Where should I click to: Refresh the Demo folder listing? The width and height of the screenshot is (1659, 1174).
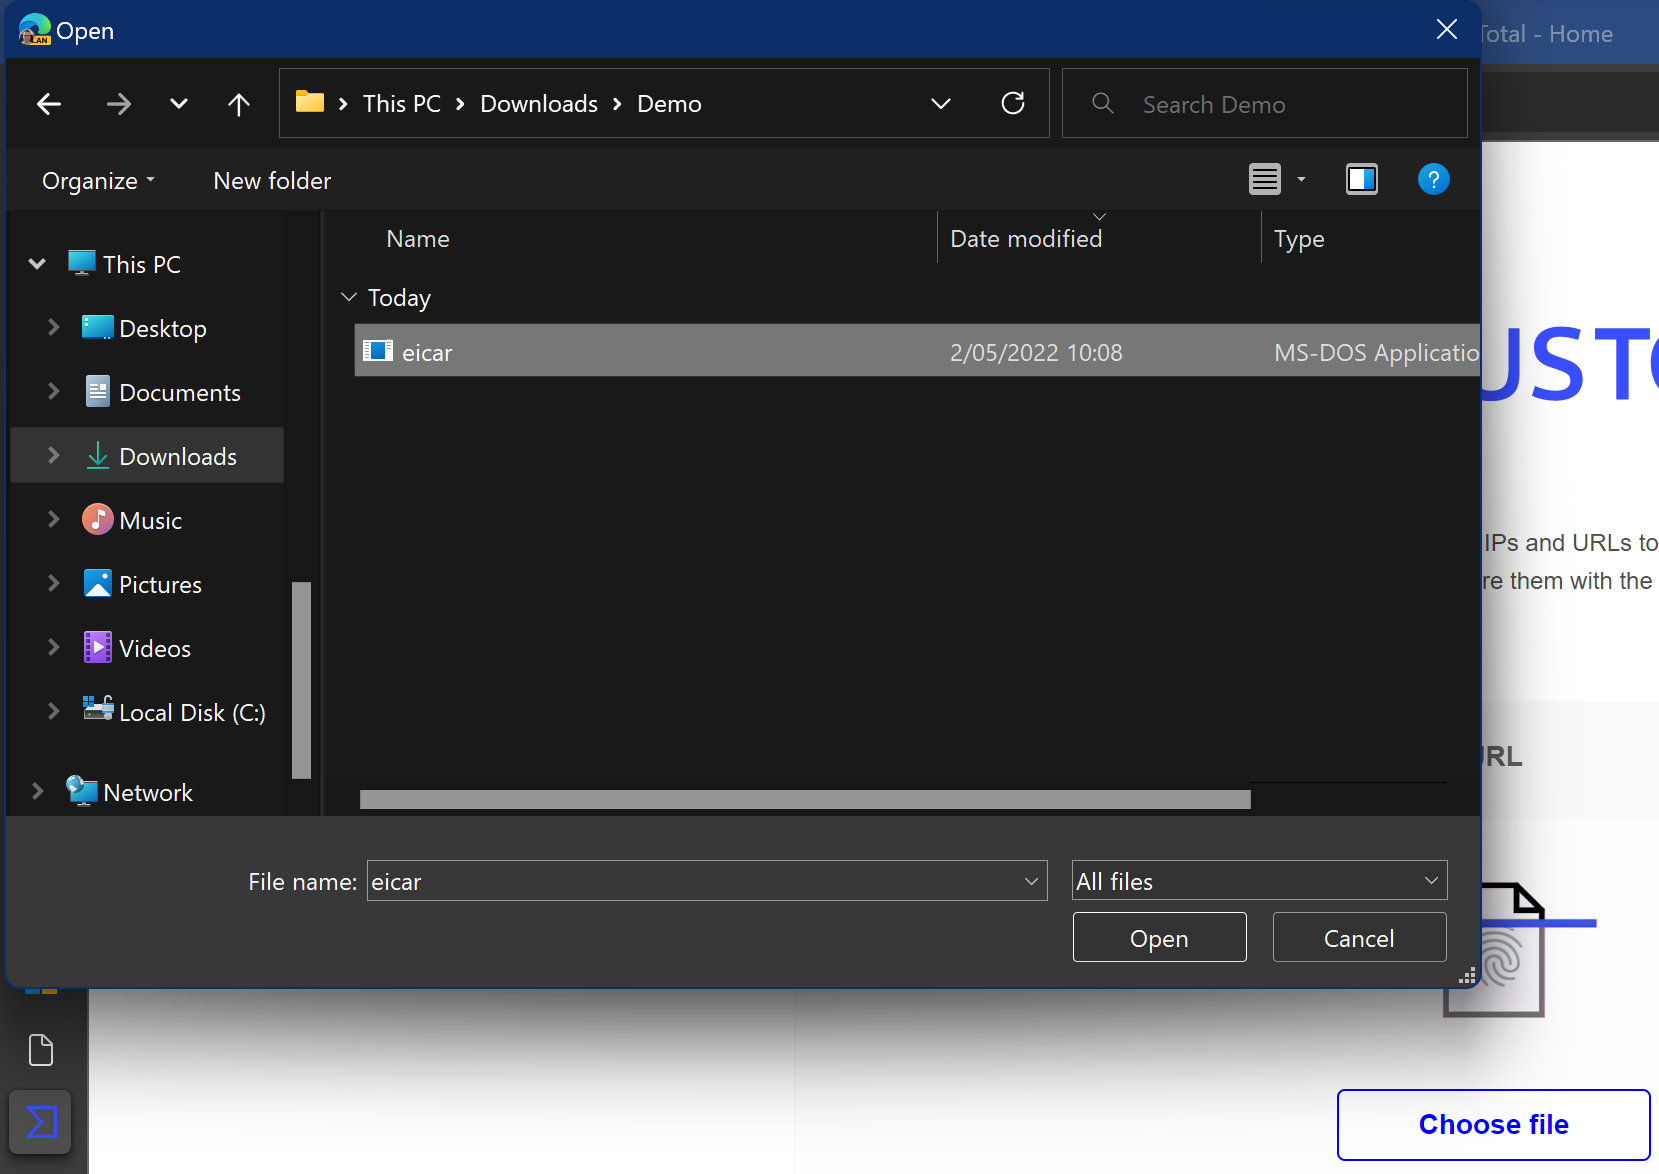1013,104
